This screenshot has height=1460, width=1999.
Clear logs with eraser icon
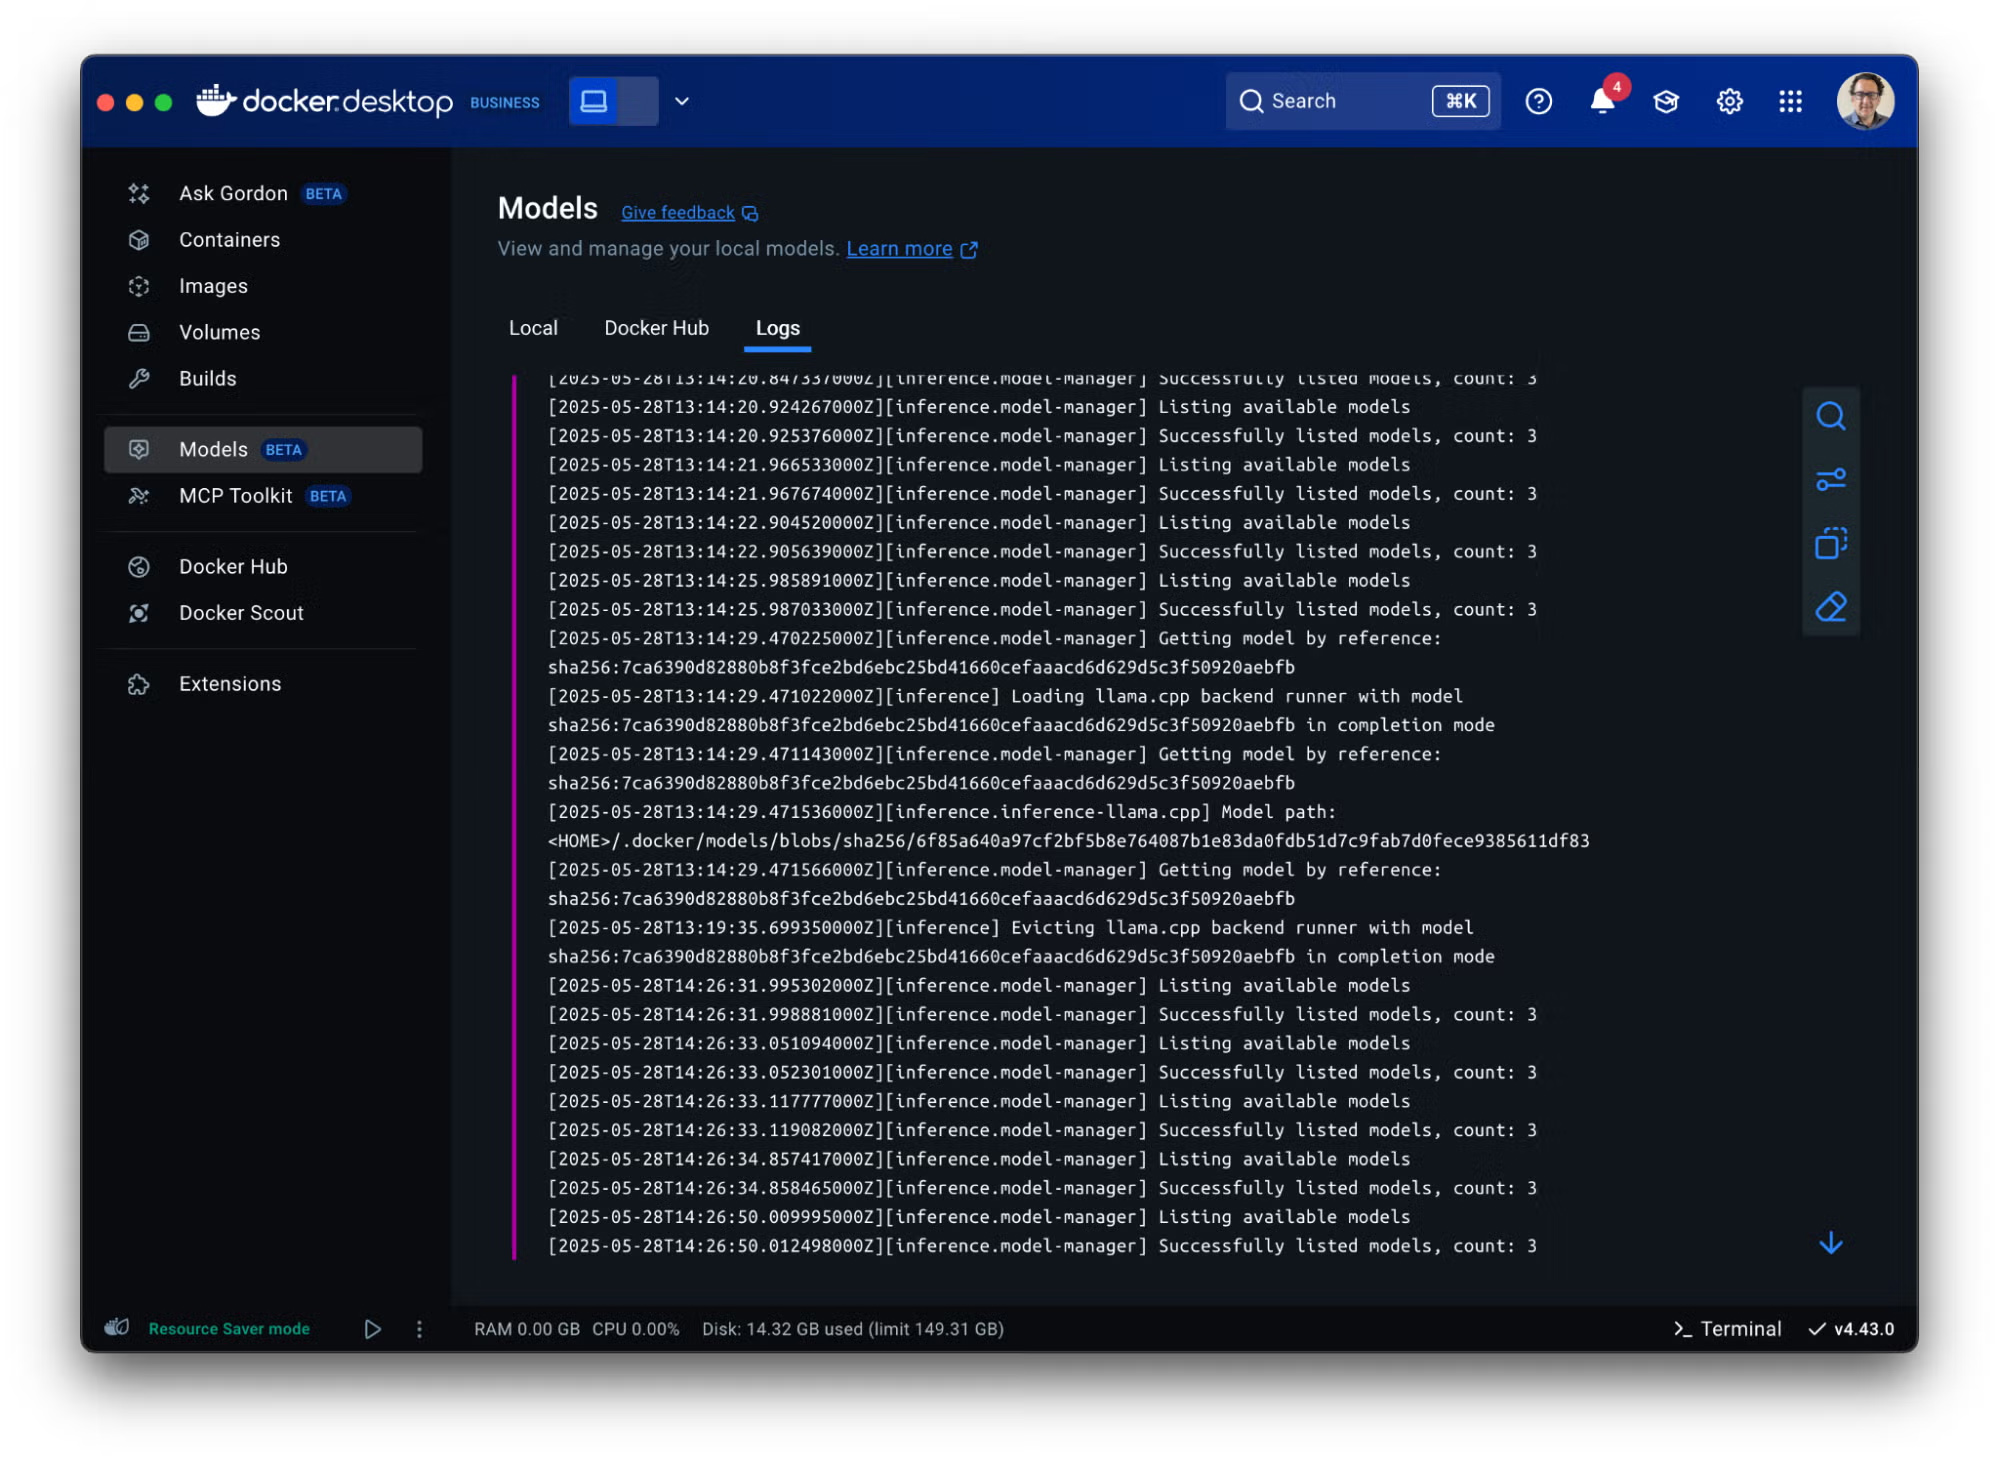[x=1830, y=607]
